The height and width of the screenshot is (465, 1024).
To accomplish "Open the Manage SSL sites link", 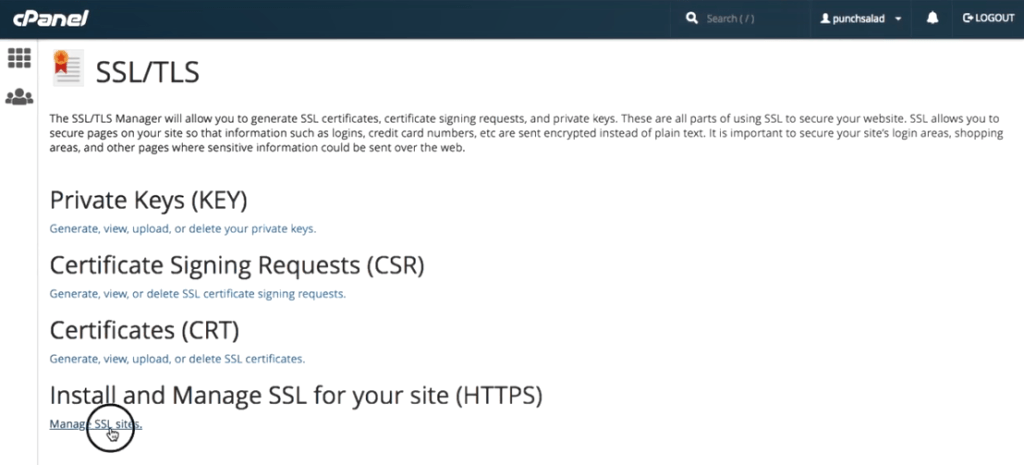I will click(95, 424).
